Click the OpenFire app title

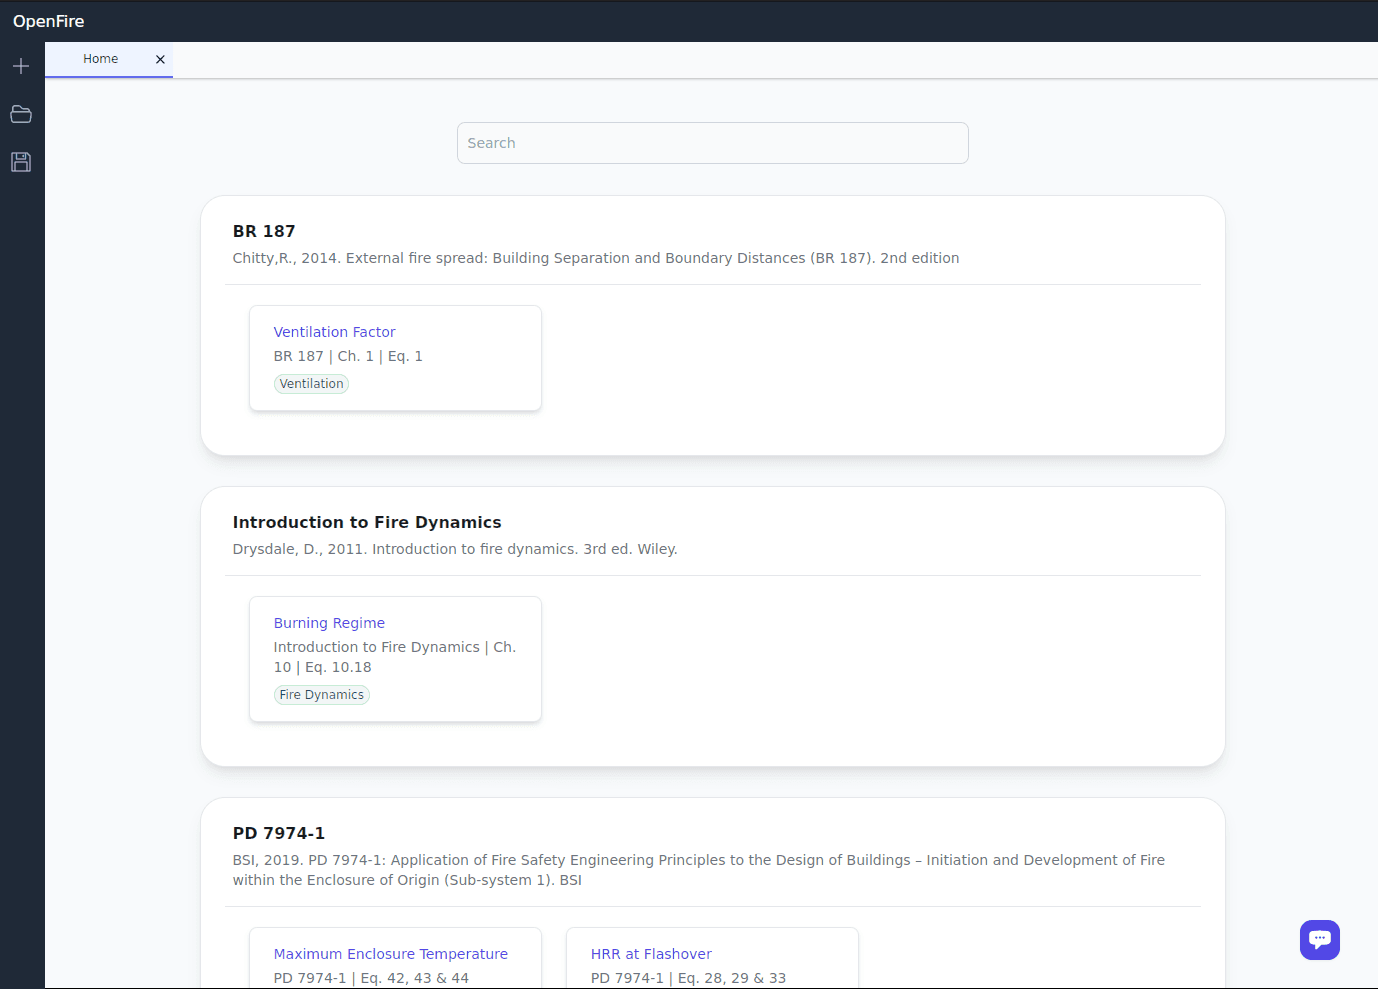pos(48,21)
